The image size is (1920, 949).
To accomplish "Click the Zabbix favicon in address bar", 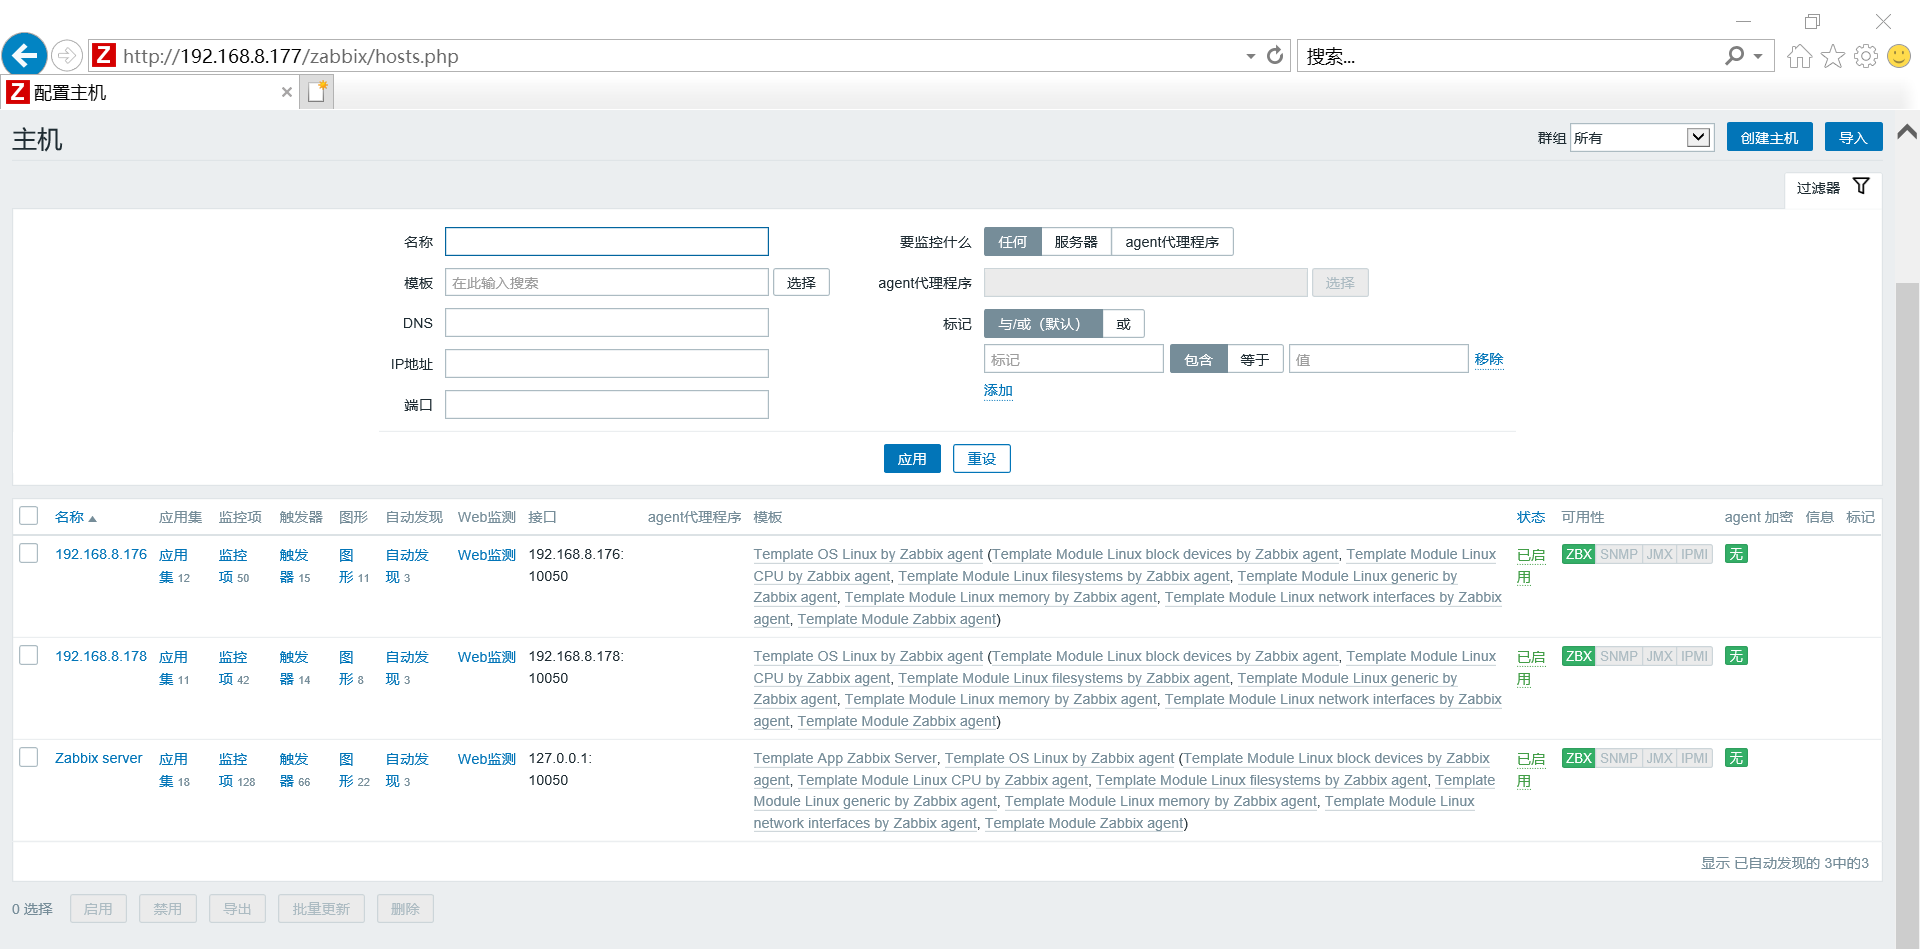I will tap(104, 56).
